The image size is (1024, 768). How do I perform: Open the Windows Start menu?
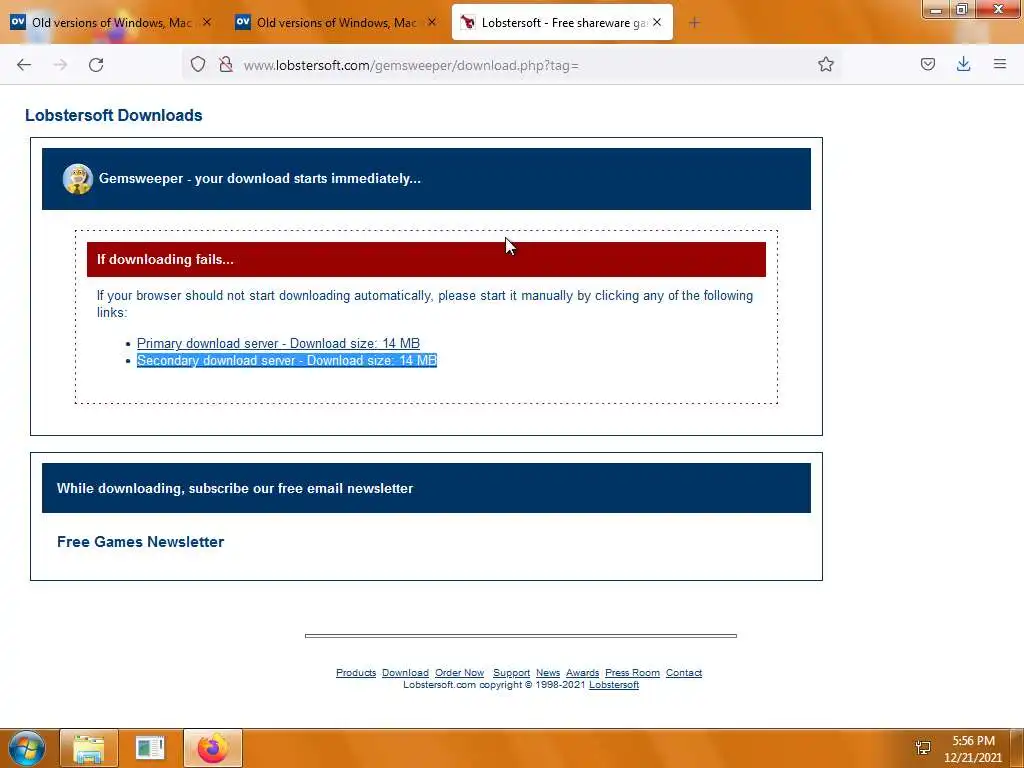26,748
